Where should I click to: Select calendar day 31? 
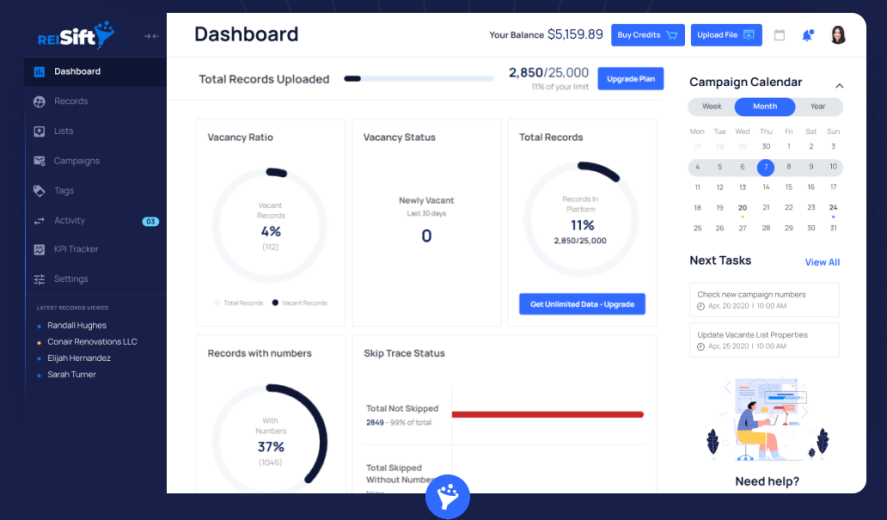click(x=833, y=228)
